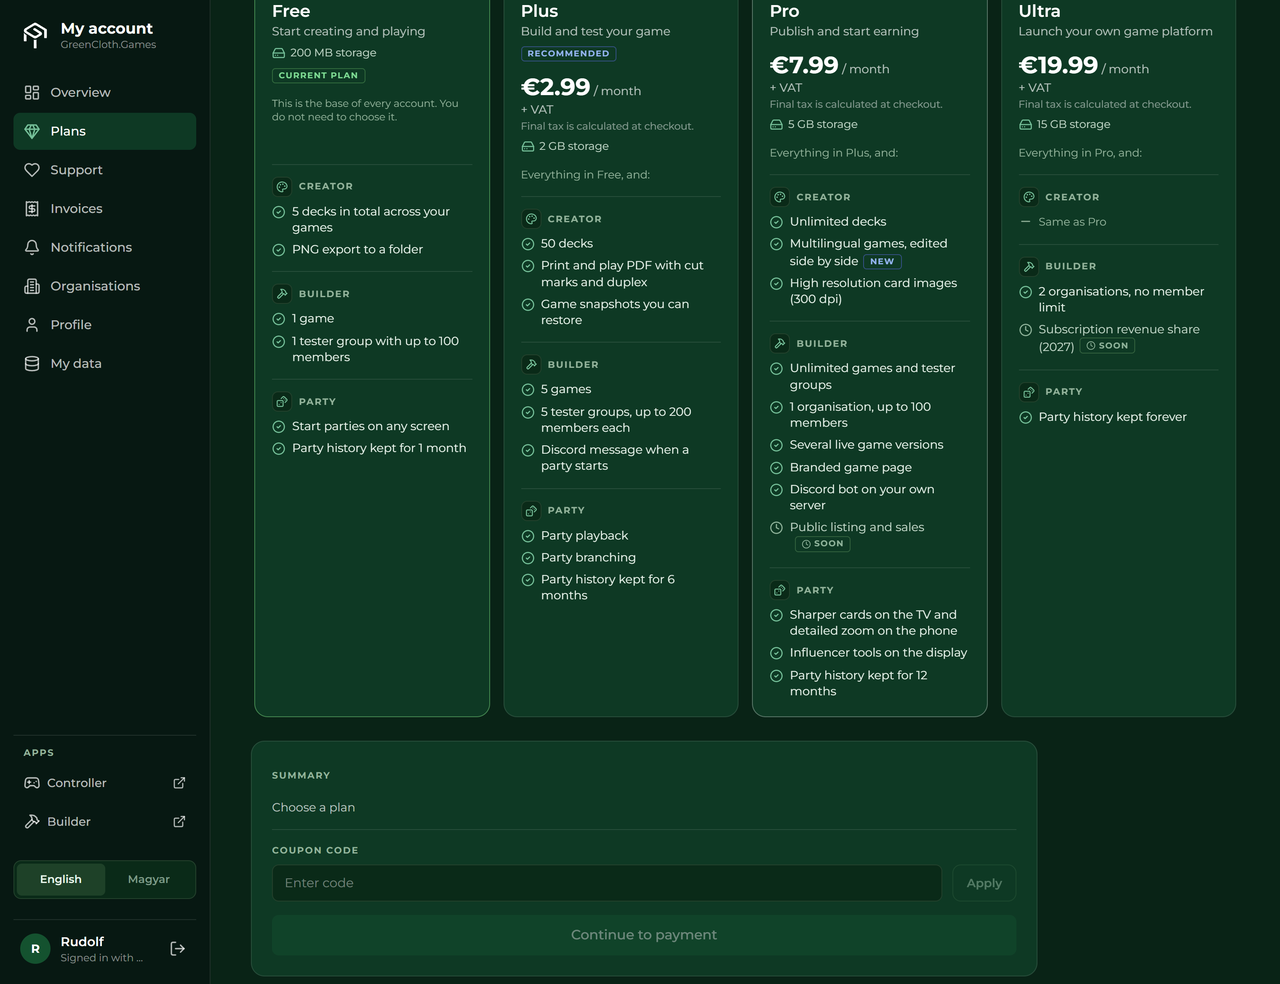This screenshot has height=984, width=1280.
Task: Go to Overview page
Action: point(105,93)
